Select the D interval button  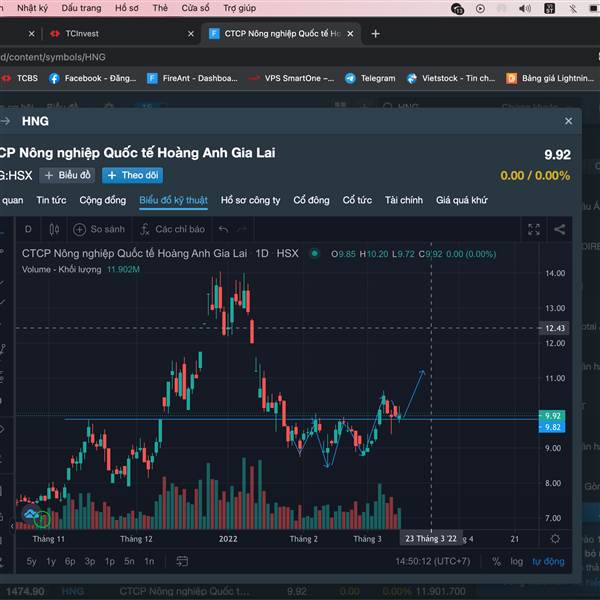pos(28,230)
